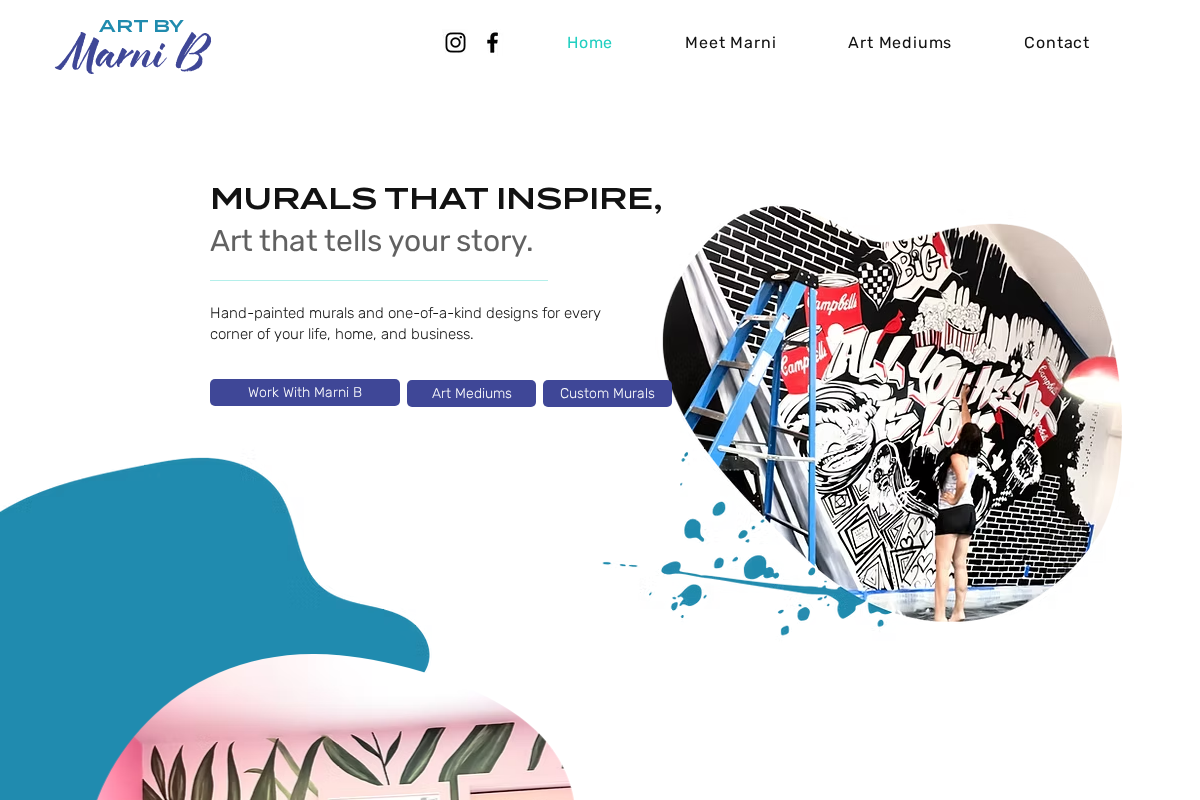Click the Work With Marni B button
Screen dimensions: 1200x800
point(305,392)
